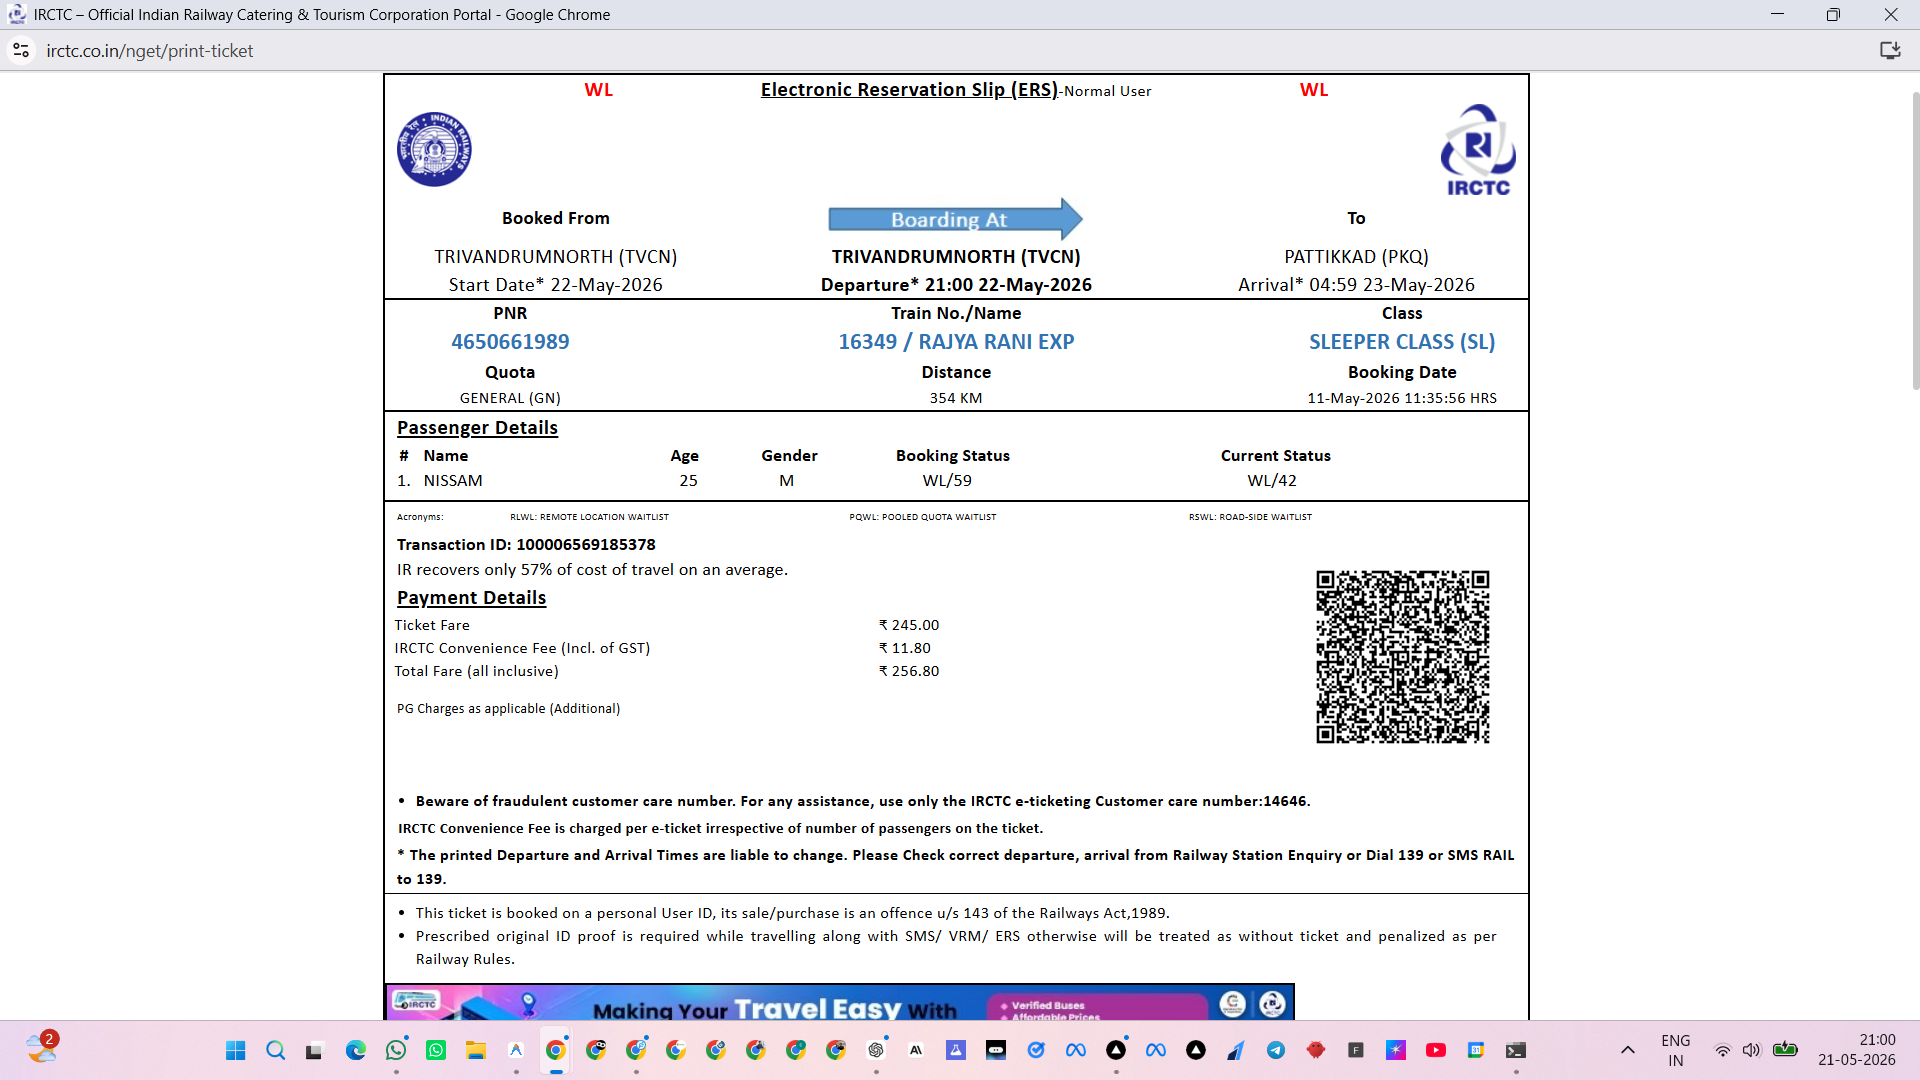
Task: Open the red bug app icon
Action: [x=1316, y=1050]
